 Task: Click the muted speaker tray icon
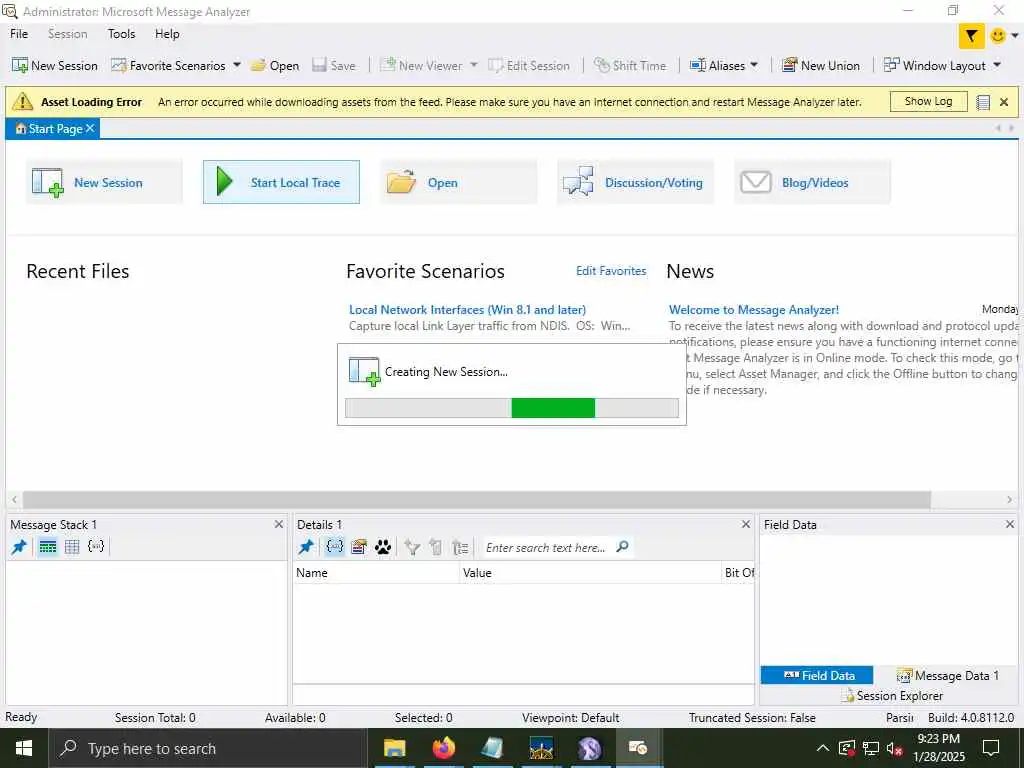pos(895,748)
